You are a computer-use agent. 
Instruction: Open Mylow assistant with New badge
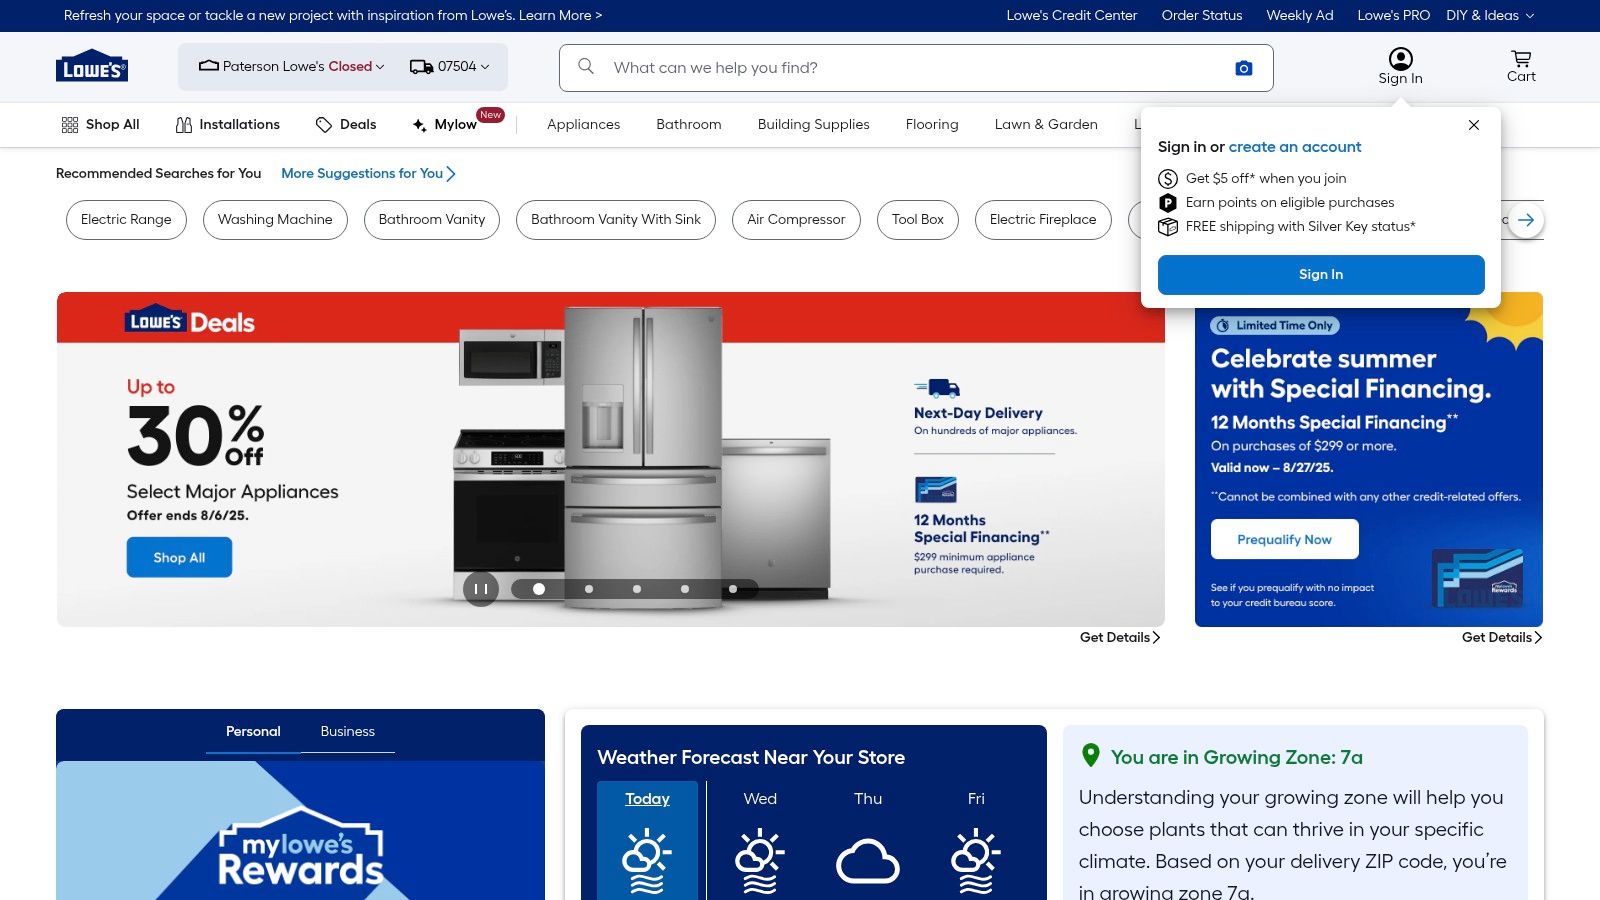457,122
